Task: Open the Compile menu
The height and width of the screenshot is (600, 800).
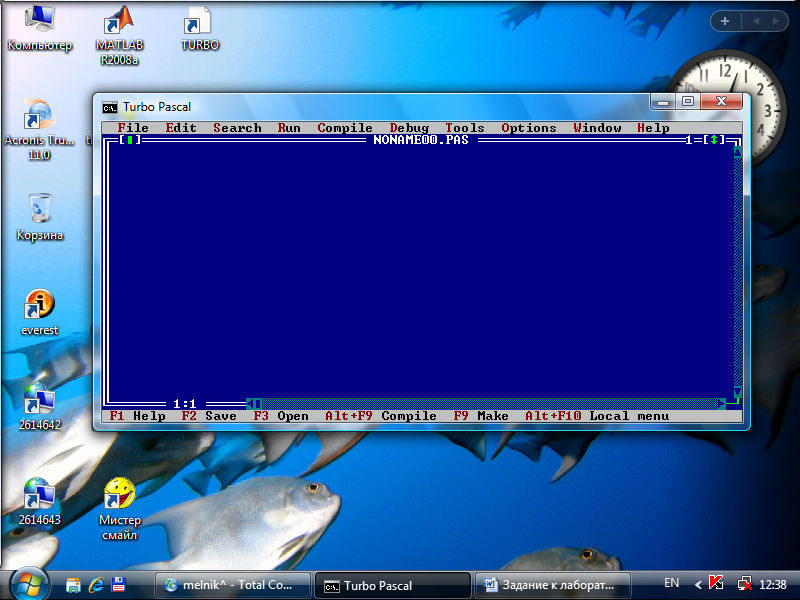Action: pyautogui.click(x=345, y=128)
